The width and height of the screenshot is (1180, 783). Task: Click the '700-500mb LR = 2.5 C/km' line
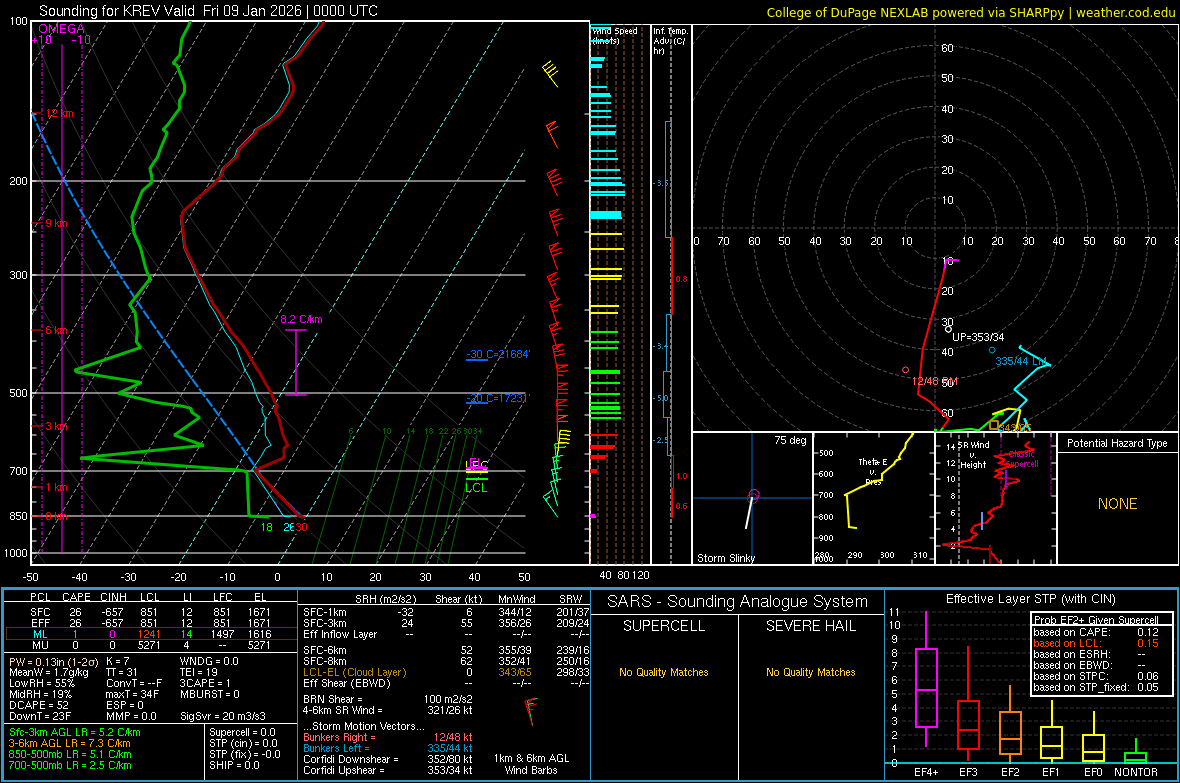(x=70, y=765)
